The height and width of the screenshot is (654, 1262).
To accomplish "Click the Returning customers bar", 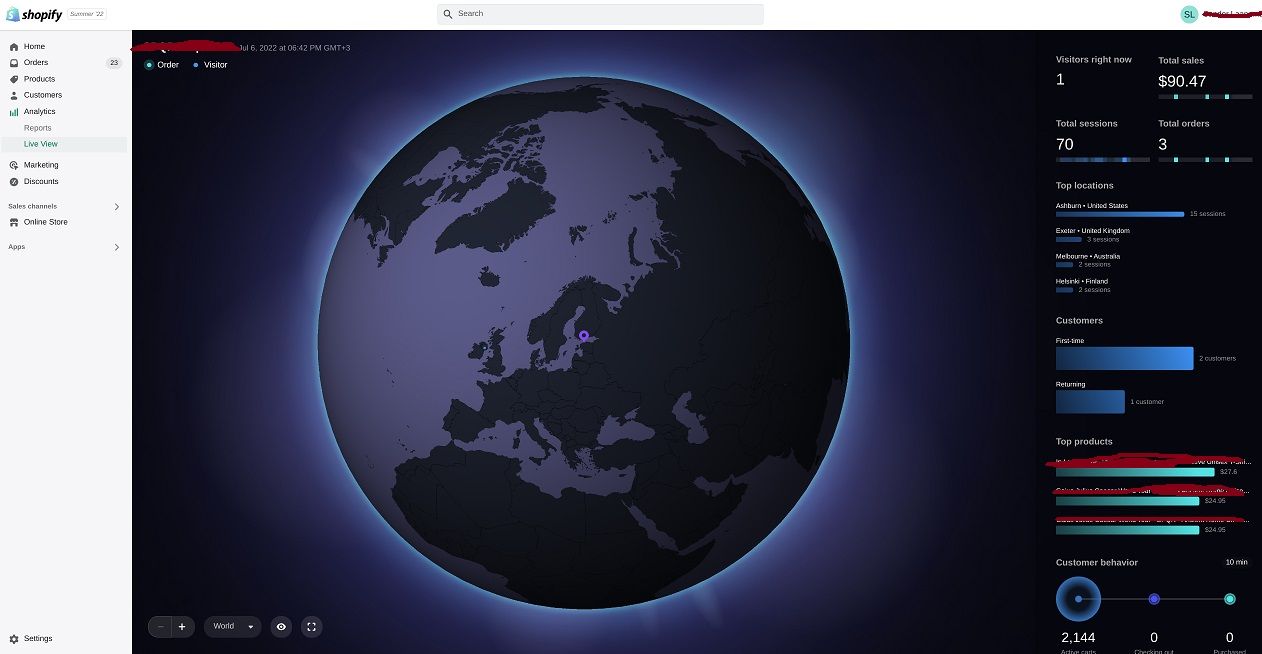I will click(x=1090, y=402).
